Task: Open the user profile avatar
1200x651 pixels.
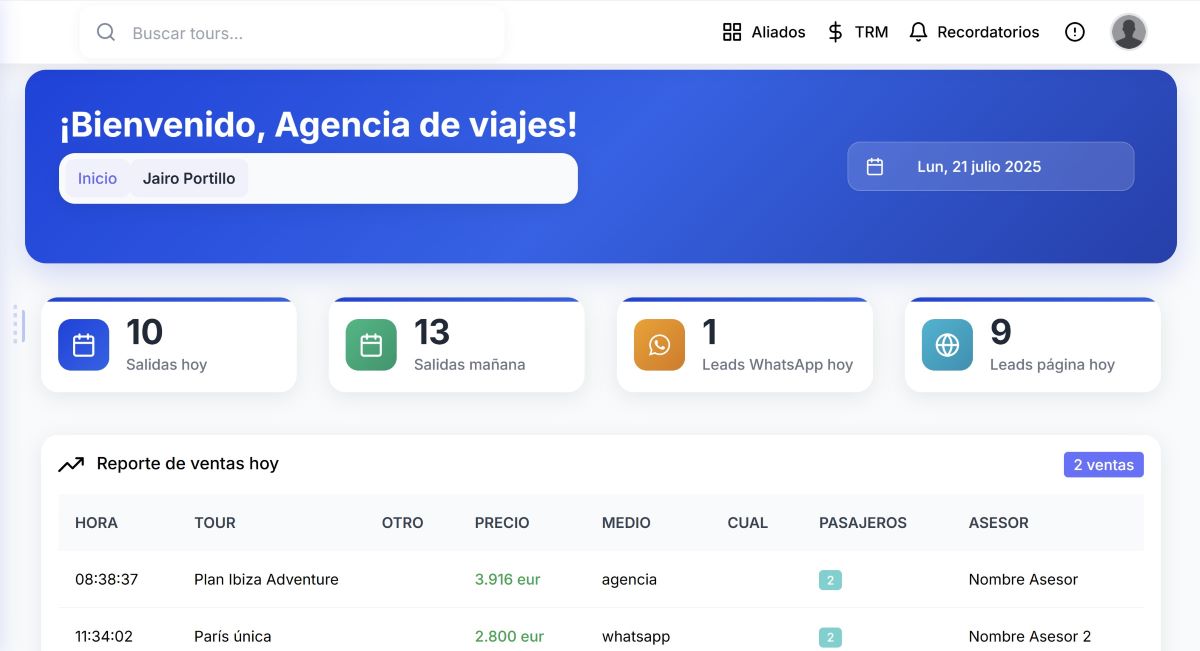Action: [1128, 32]
